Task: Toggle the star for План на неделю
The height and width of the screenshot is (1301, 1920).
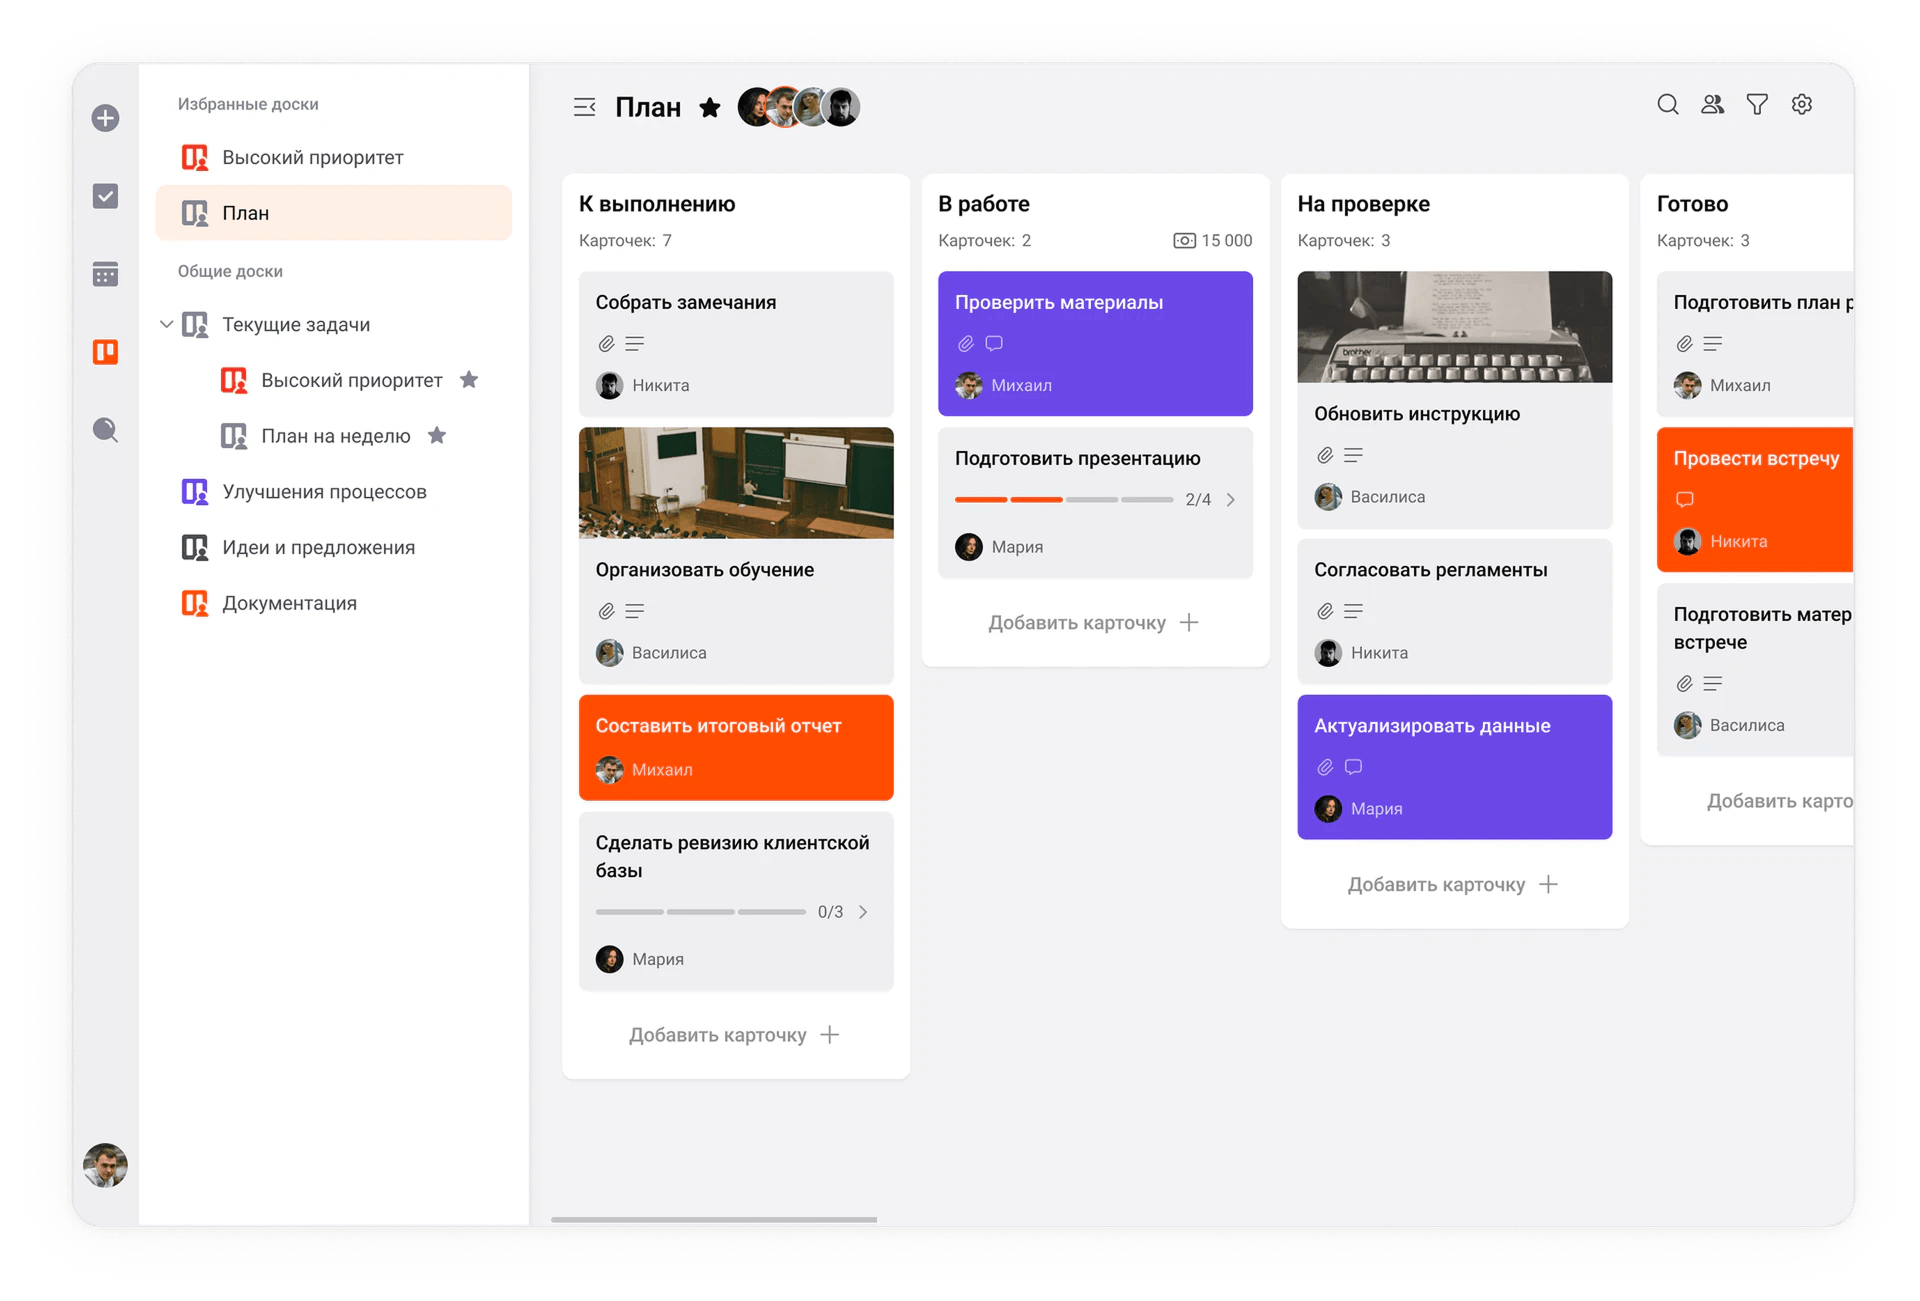Action: pyautogui.click(x=437, y=435)
